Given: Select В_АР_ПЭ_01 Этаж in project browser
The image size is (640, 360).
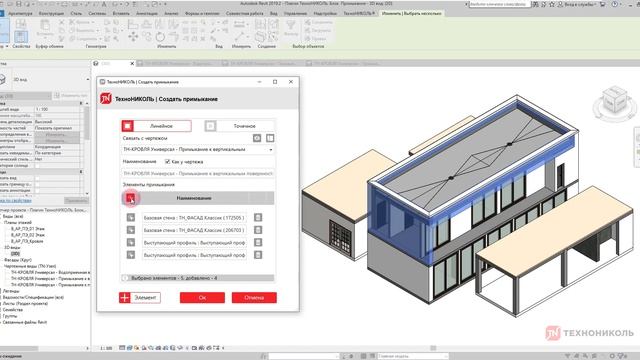Looking at the screenshot, I should point(28,229).
